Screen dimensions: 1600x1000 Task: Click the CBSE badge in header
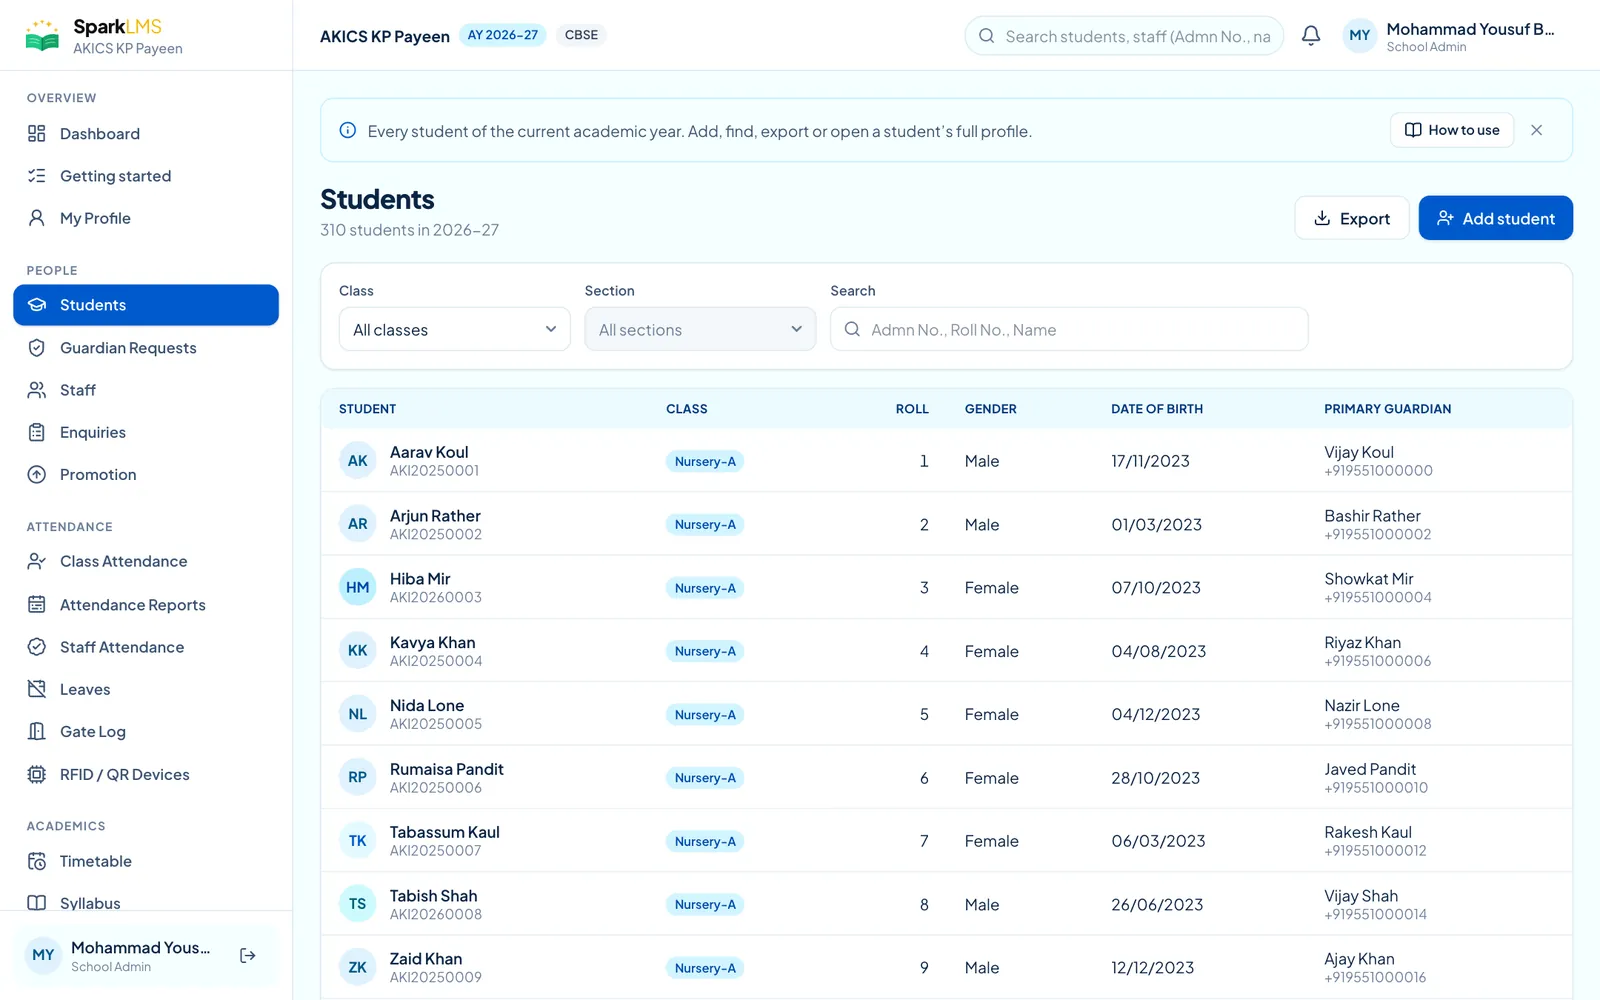pyautogui.click(x=581, y=35)
